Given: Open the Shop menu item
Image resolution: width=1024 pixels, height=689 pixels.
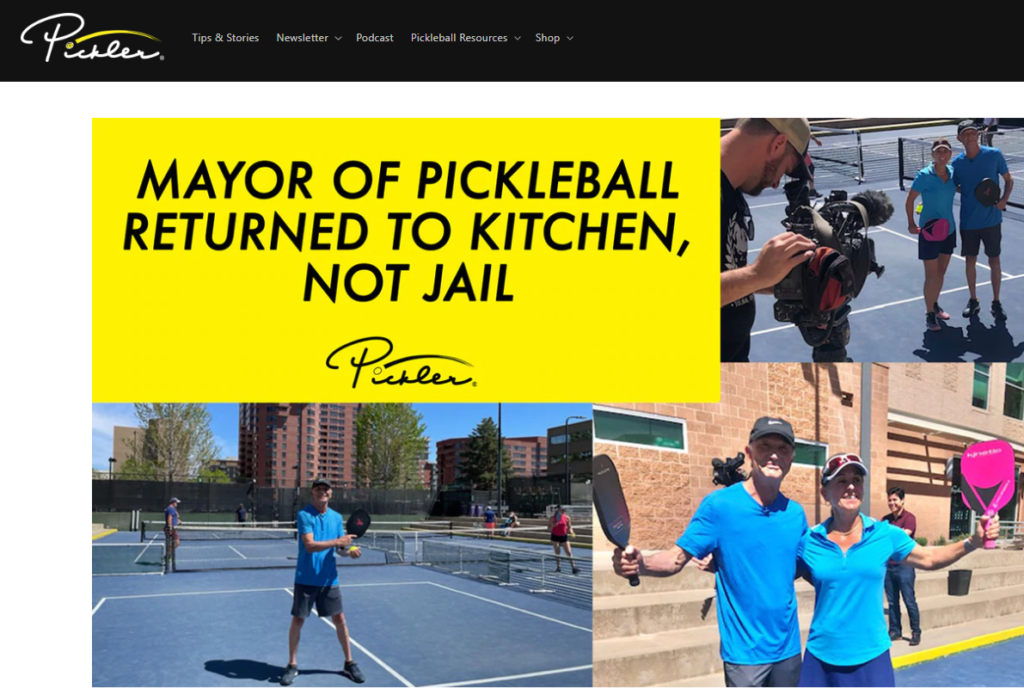Looking at the screenshot, I should (547, 38).
